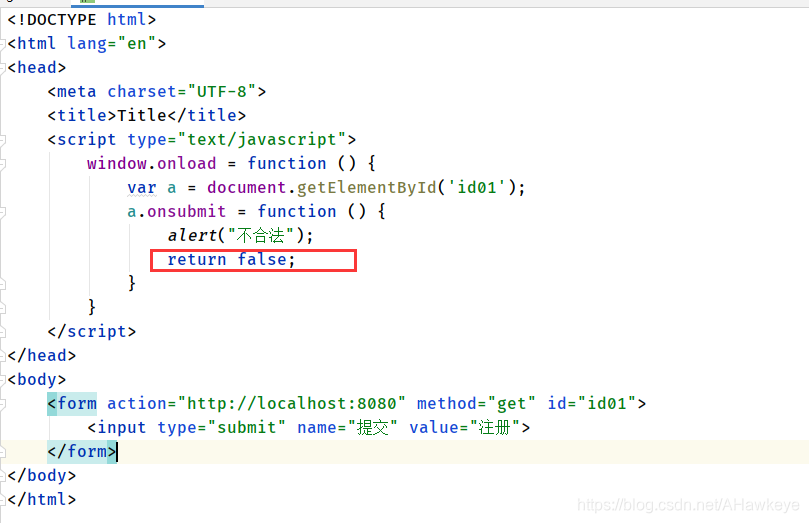Click the alert function call
The height and width of the screenshot is (523, 809).
(x=192, y=236)
